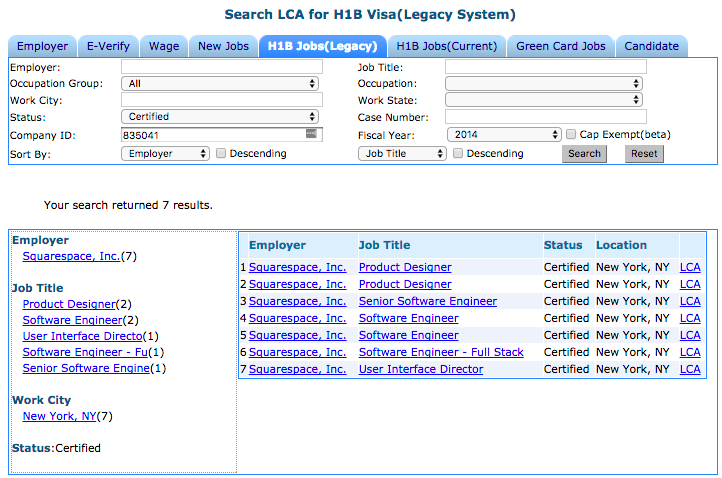Open the Status dropdown showing Certified

tap(220, 117)
